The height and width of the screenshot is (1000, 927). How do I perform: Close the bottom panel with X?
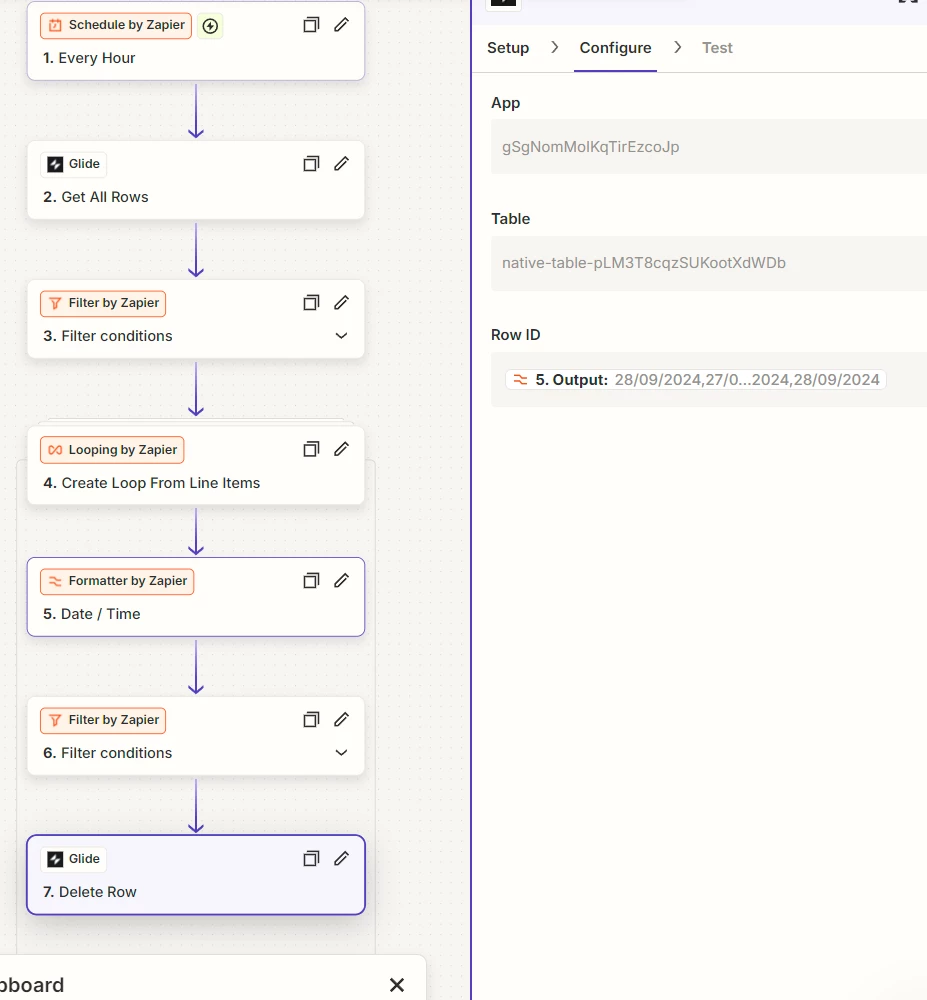[397, 985]
